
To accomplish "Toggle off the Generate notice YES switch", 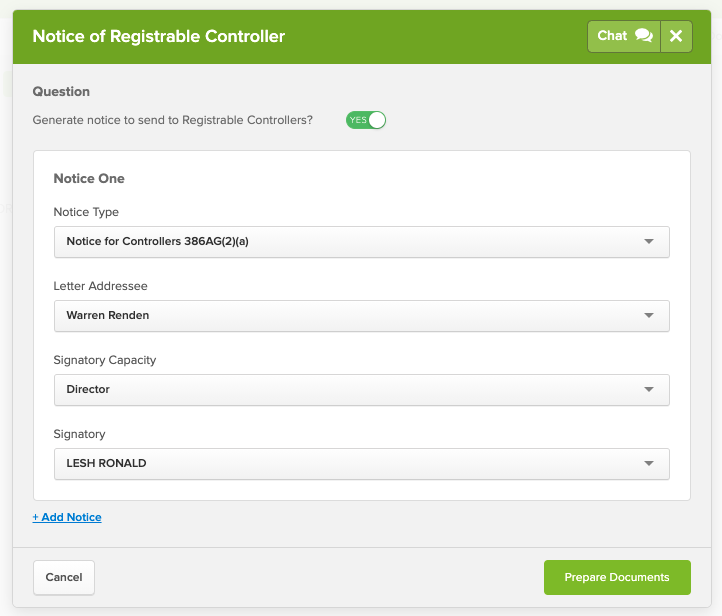I will pos(365,120).
